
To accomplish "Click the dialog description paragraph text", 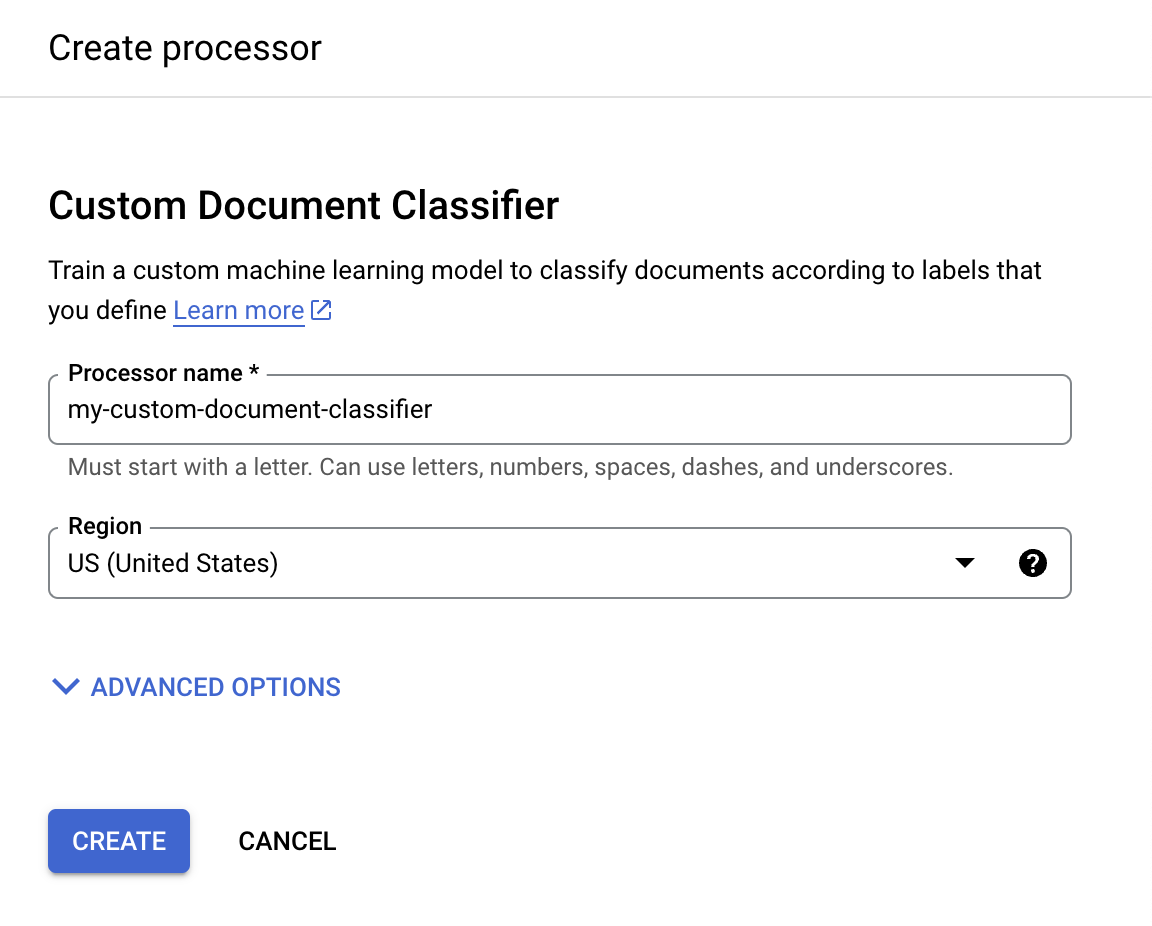I will point(544,270).
